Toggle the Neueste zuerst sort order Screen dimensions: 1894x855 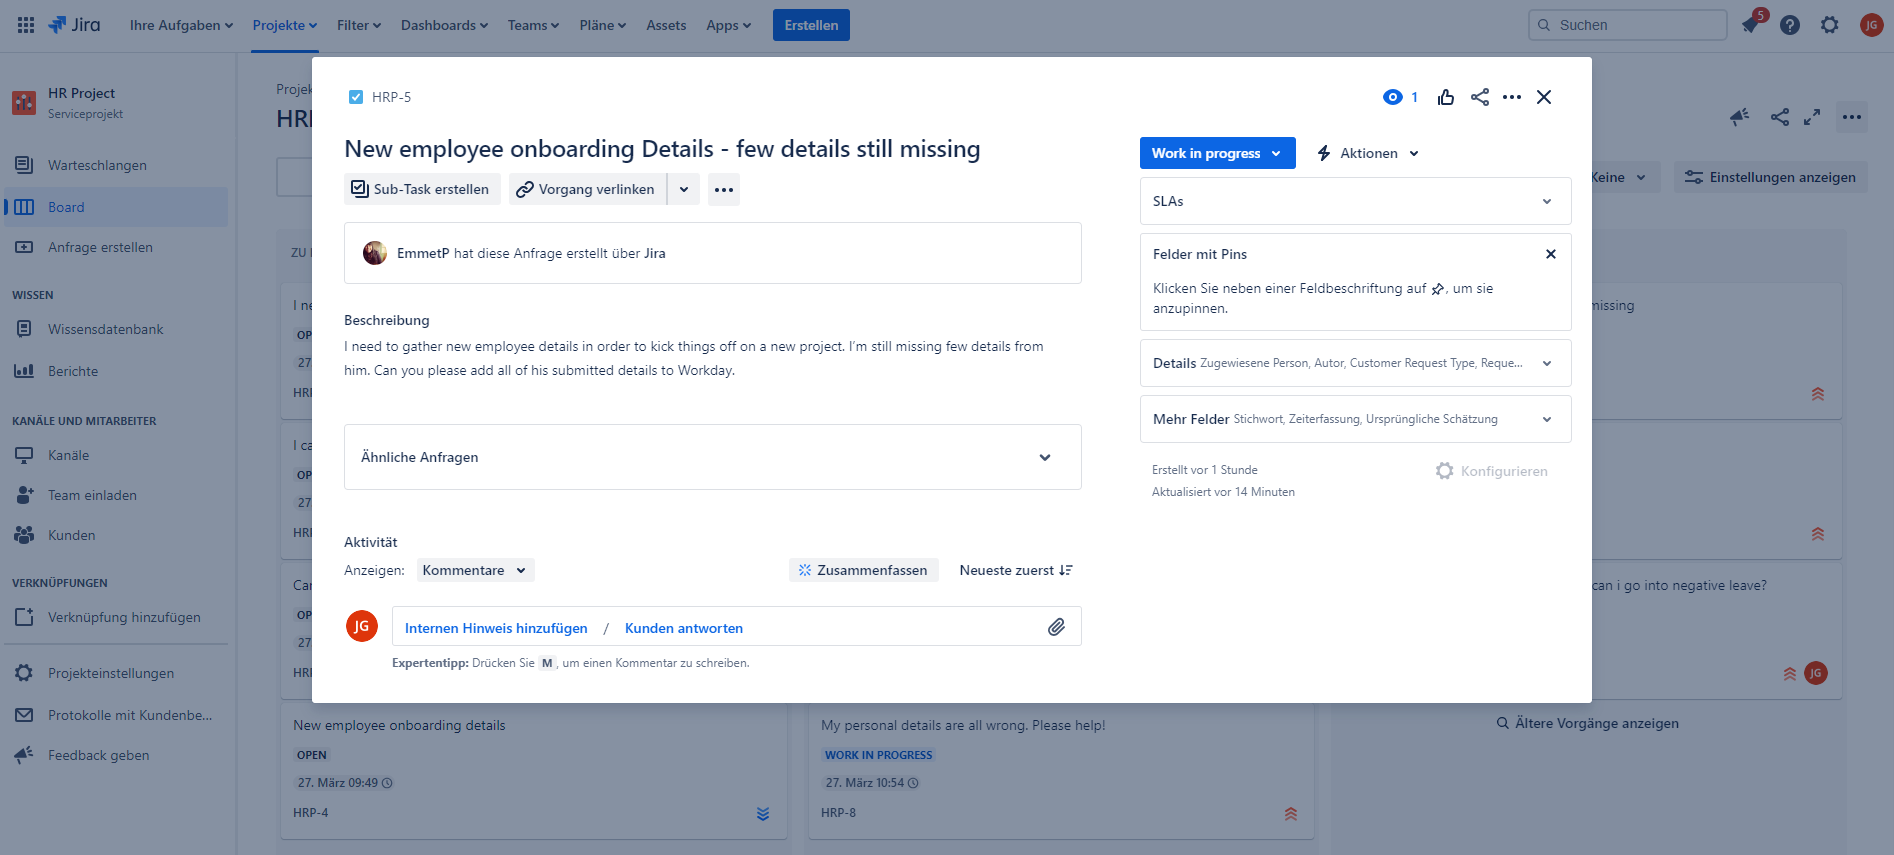1015,570
